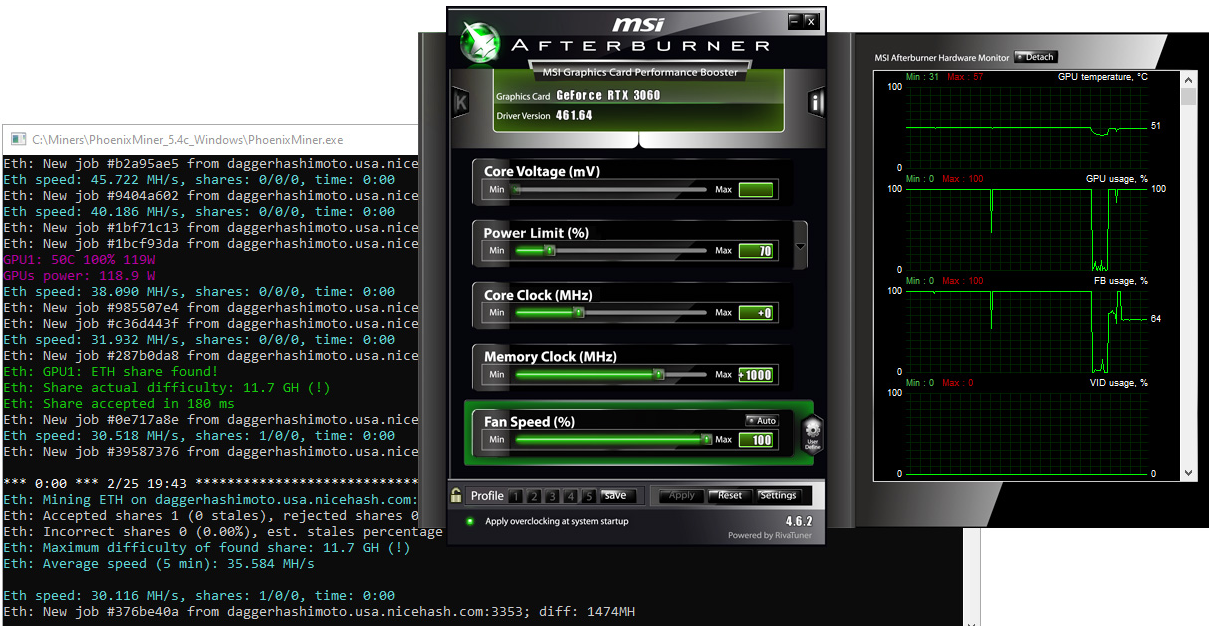The width and height of the screenshot is (1209, 626).
Task: Click the profile lock padlock icon
Action: click(456, 495)
